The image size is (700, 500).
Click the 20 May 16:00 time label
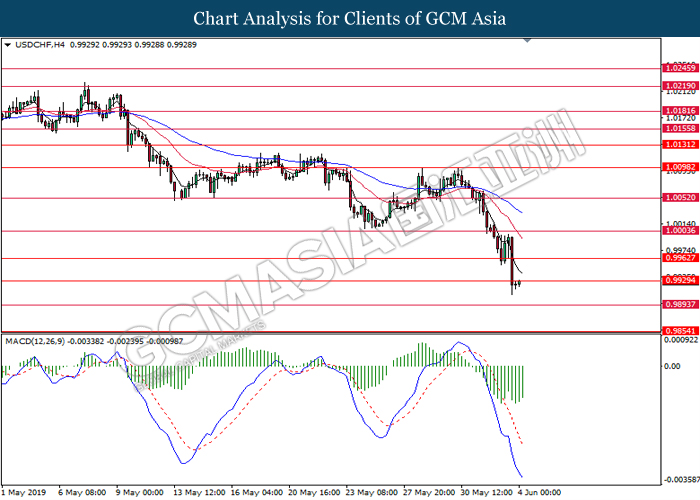coord(314,492)
